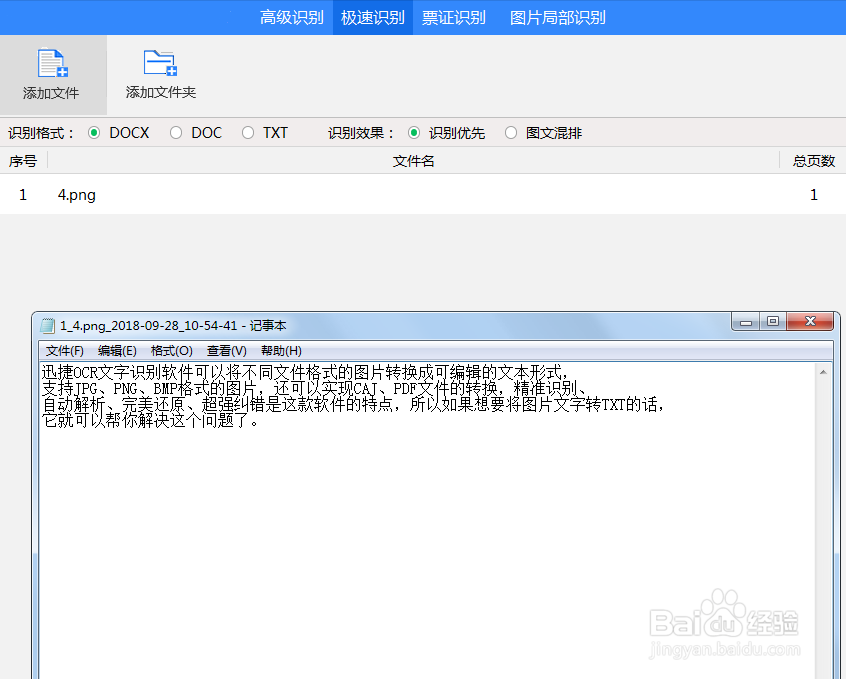The height and width of the screenshot is (679, 846).
Task: Select DOCX output format
Action: tap(94, 133)
